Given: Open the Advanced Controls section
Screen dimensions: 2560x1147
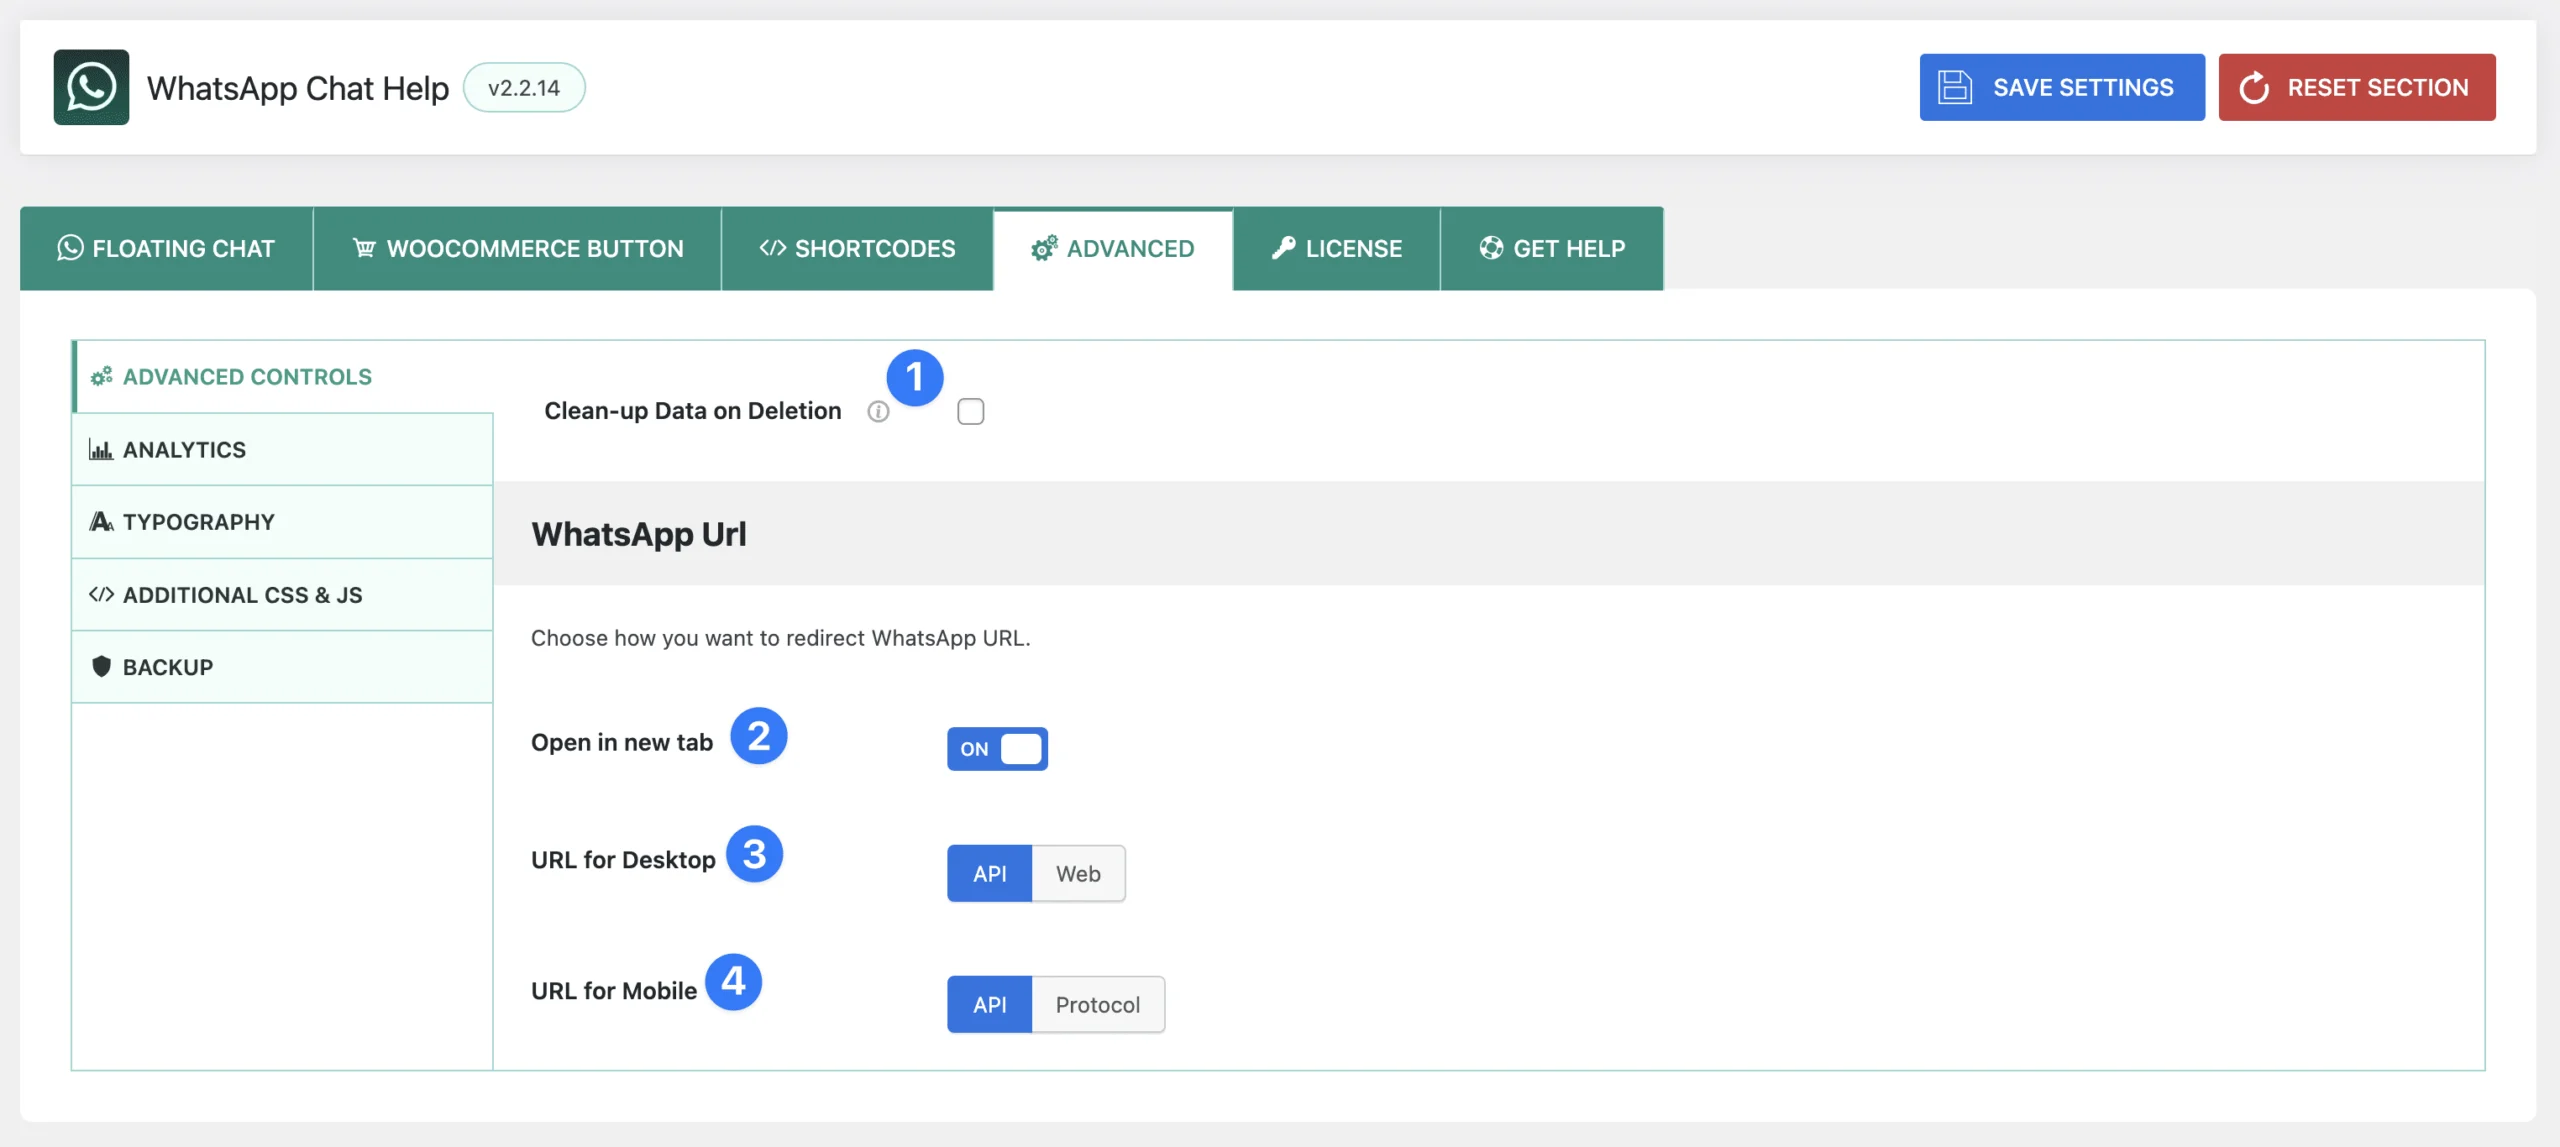Looking at the screenshot, I should [283, 377].
